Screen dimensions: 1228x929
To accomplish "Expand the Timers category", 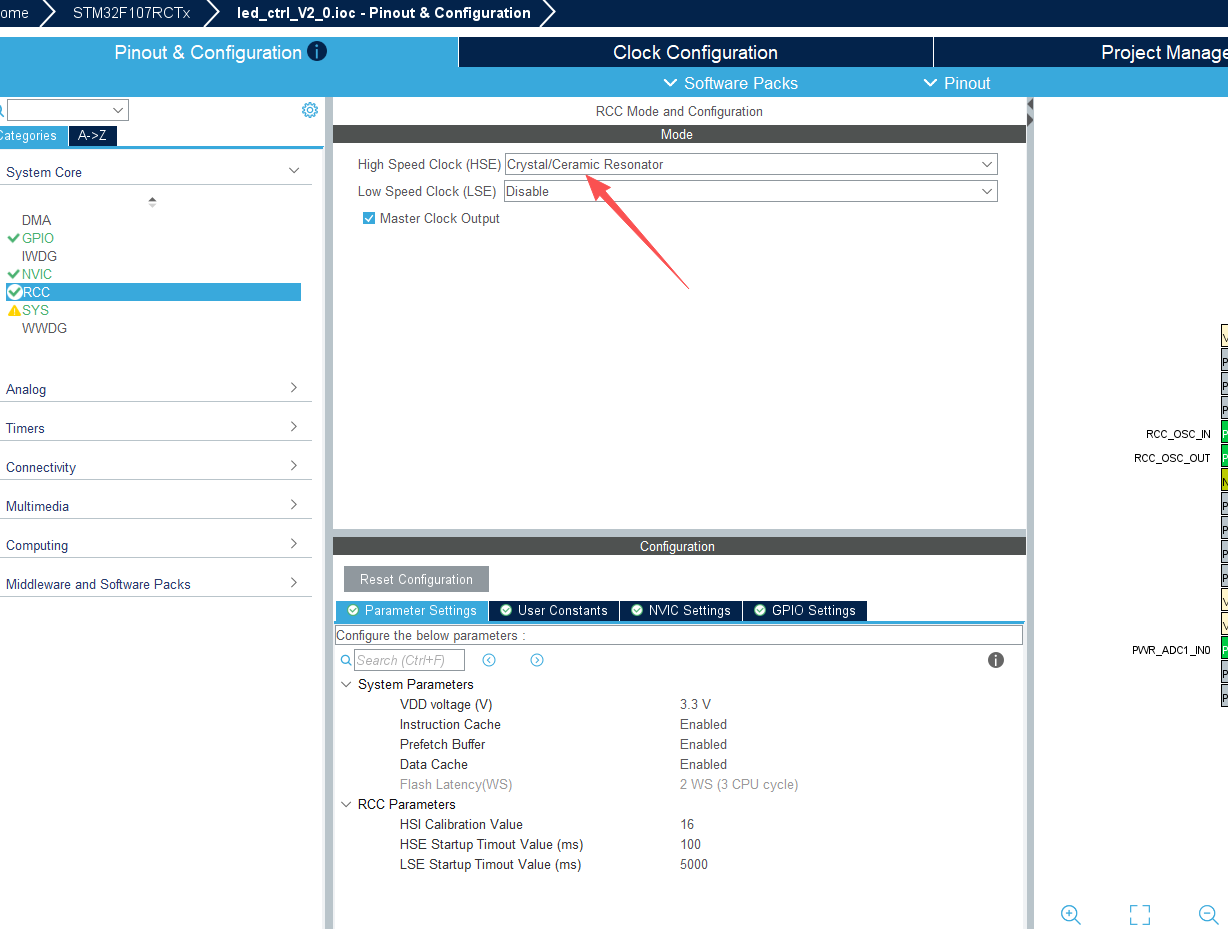I will [294, 427].
